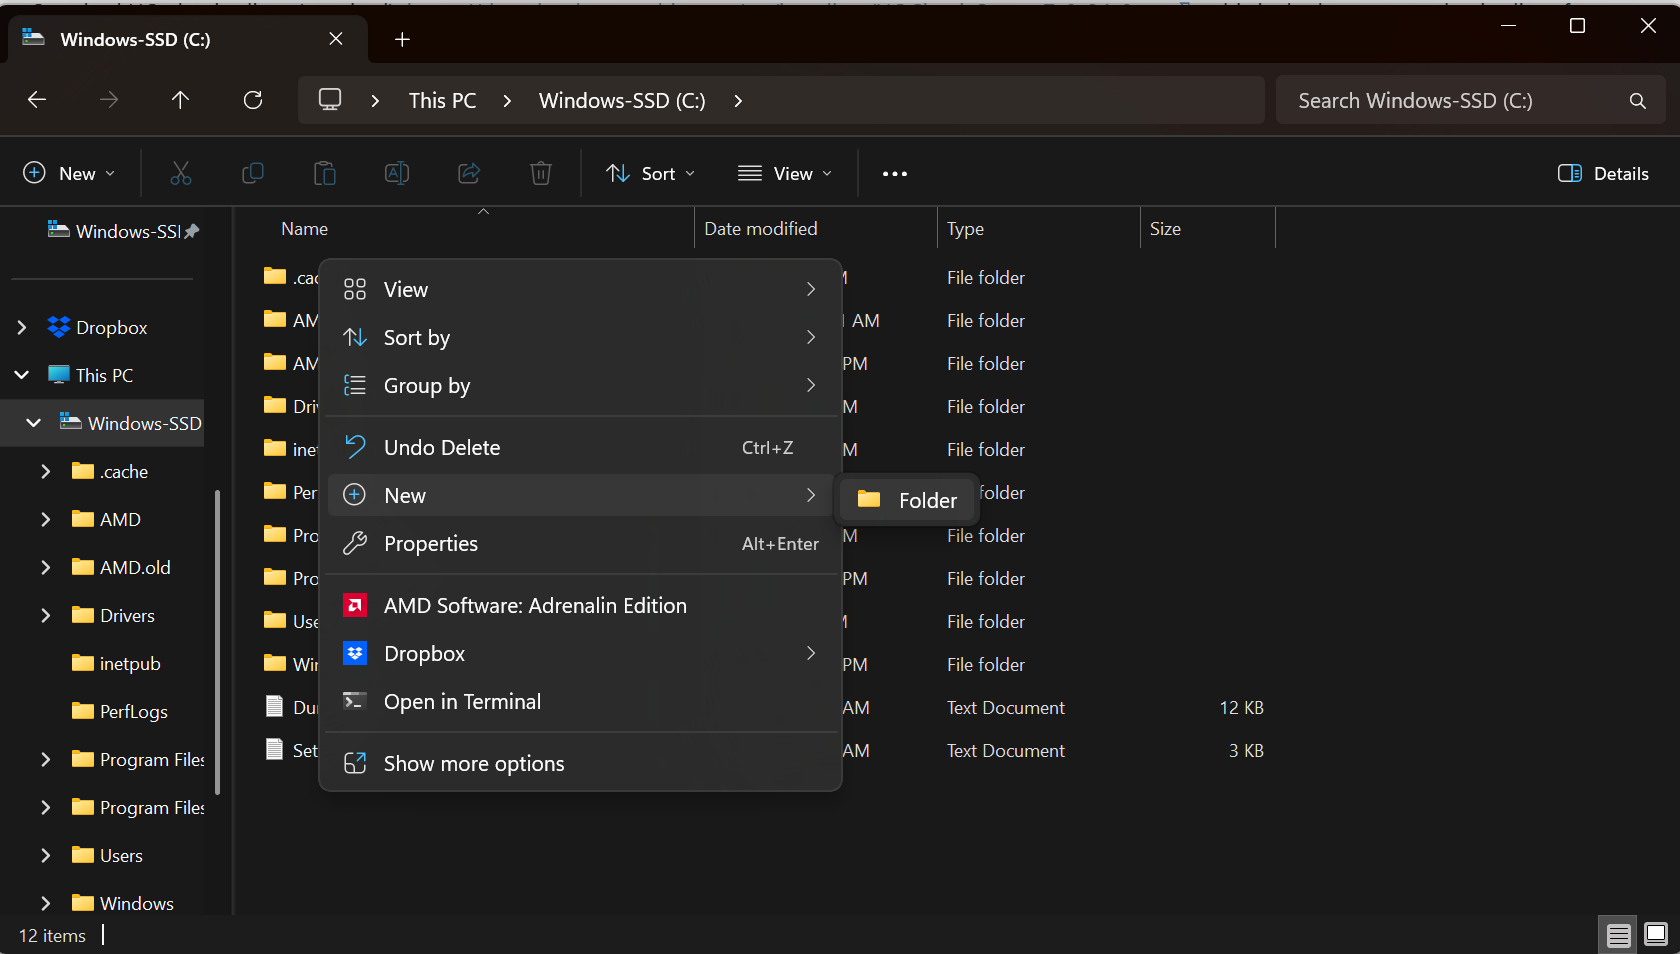Image resolution: width=1680 pixels, height=954 pixels.
Task: Expand the Drivers folder in sidebar
Action: pos(46,616)
